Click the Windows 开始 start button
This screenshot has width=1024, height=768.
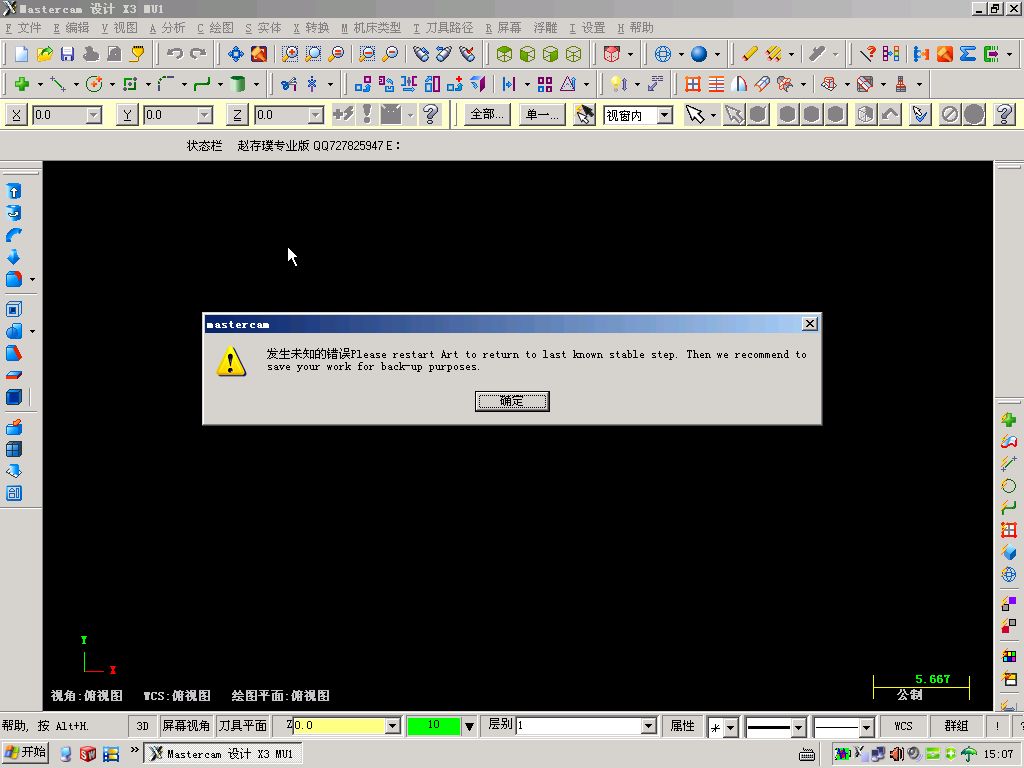click(x=25, y=752)
